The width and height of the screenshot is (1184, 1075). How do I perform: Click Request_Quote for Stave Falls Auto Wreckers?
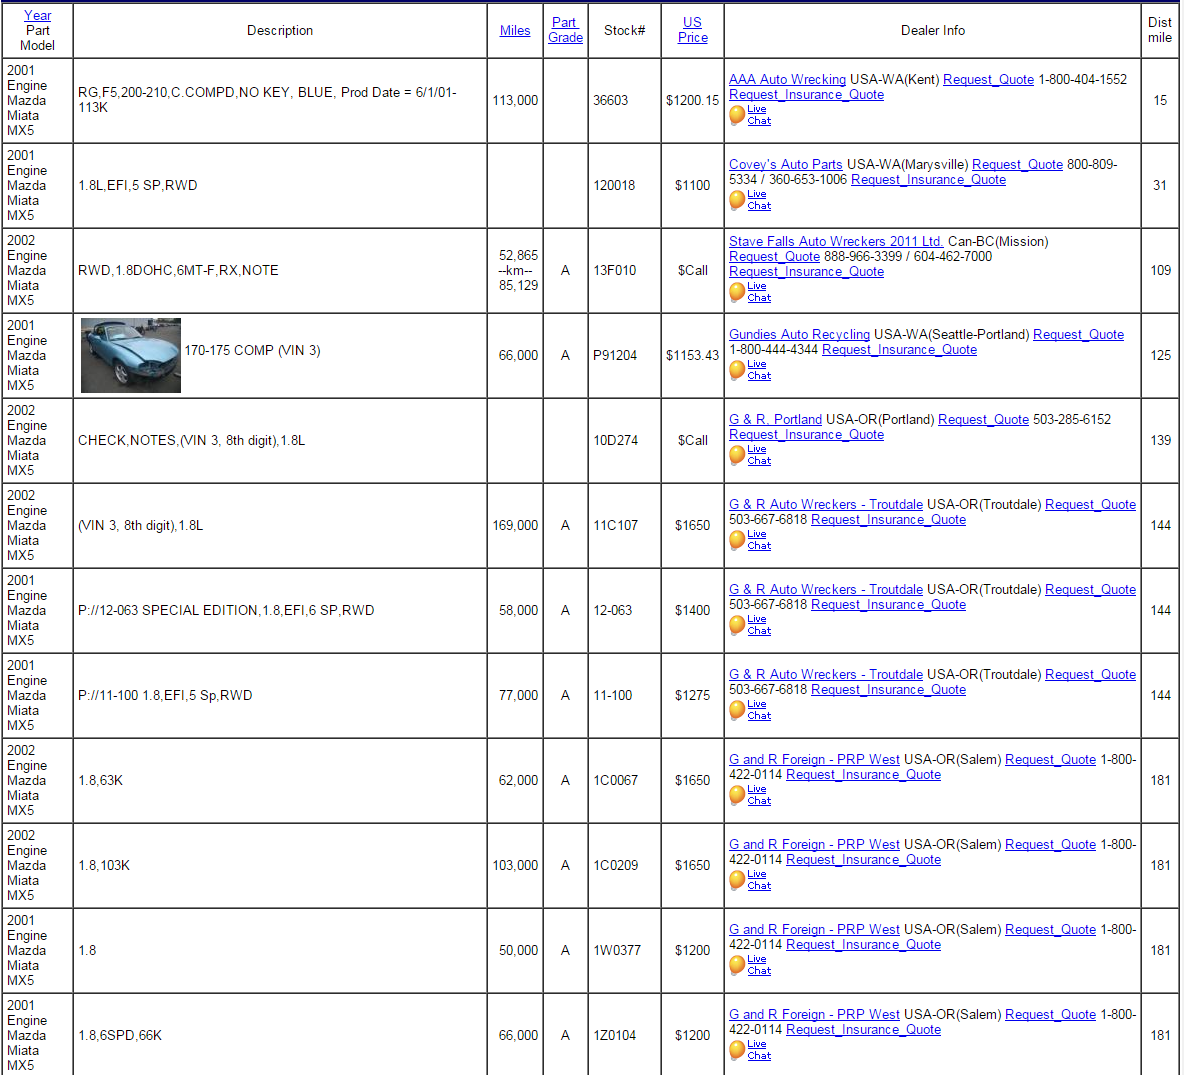coord(774,256)
